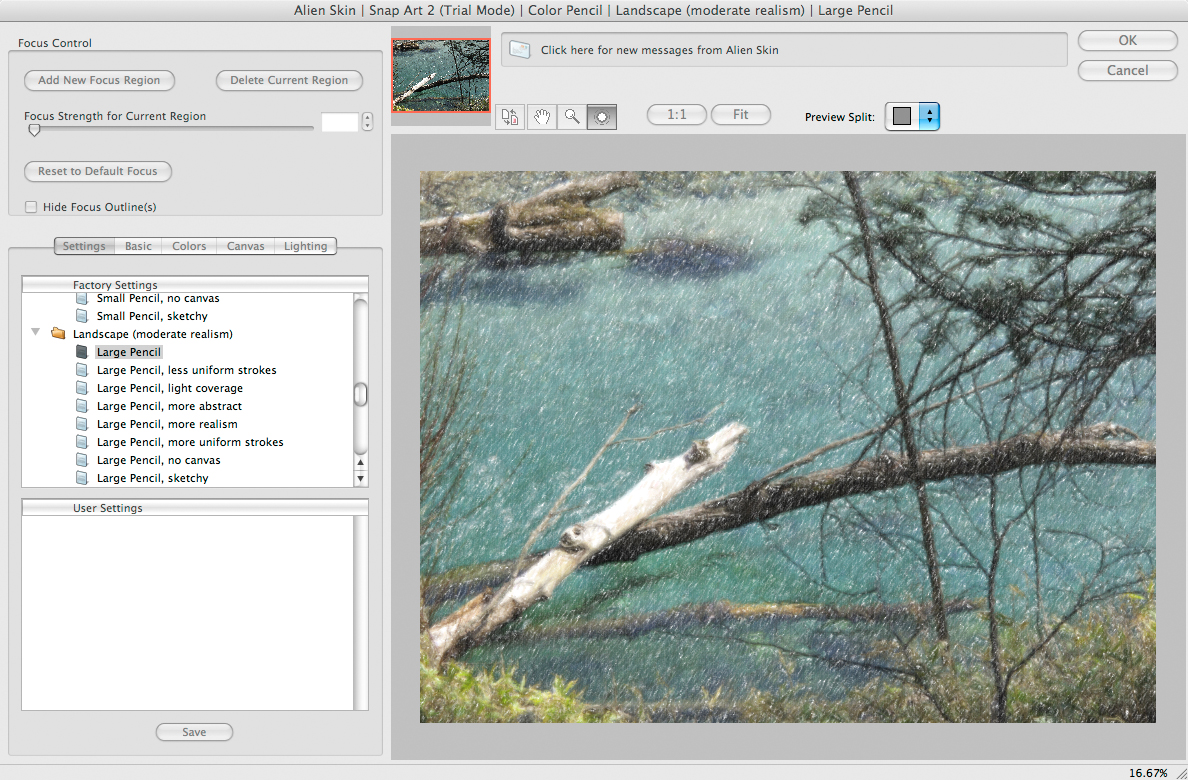Click the Add New Focus Region button
The width and height of the screenshot is (1188, 780).
pyautogui.click(x=99, y=81)
